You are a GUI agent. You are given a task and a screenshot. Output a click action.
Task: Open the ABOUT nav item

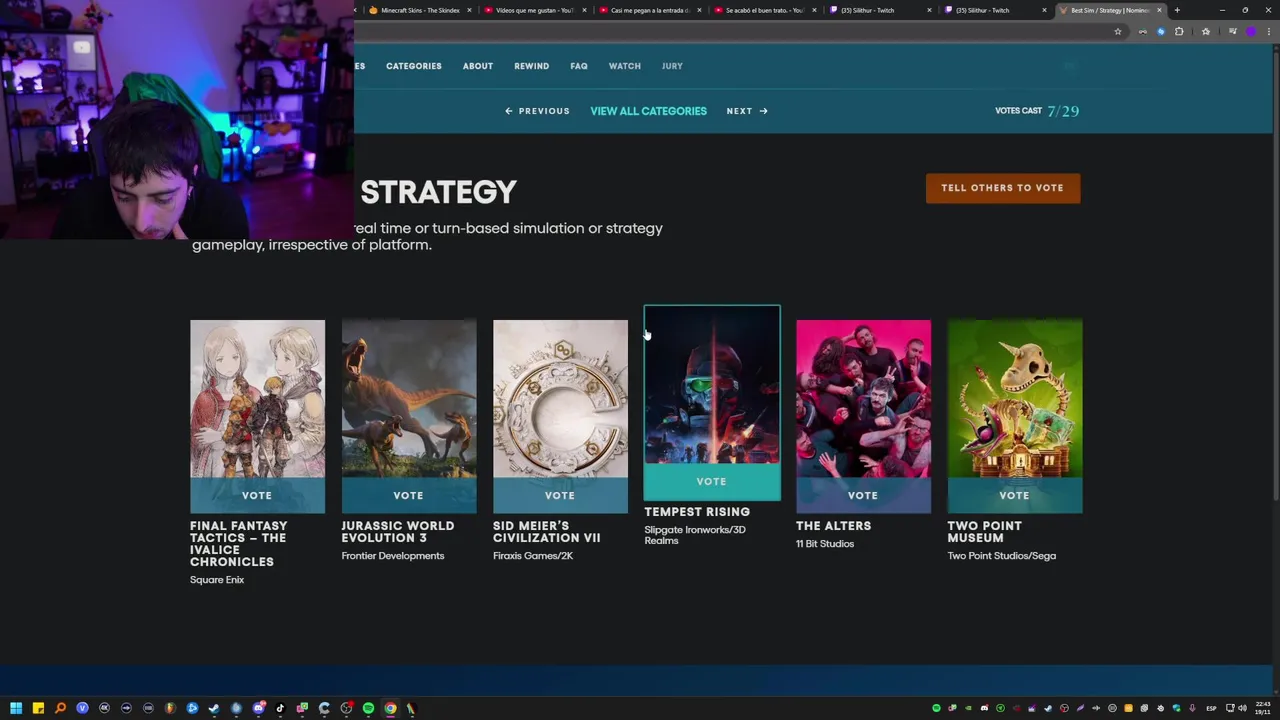coord(477,66)
